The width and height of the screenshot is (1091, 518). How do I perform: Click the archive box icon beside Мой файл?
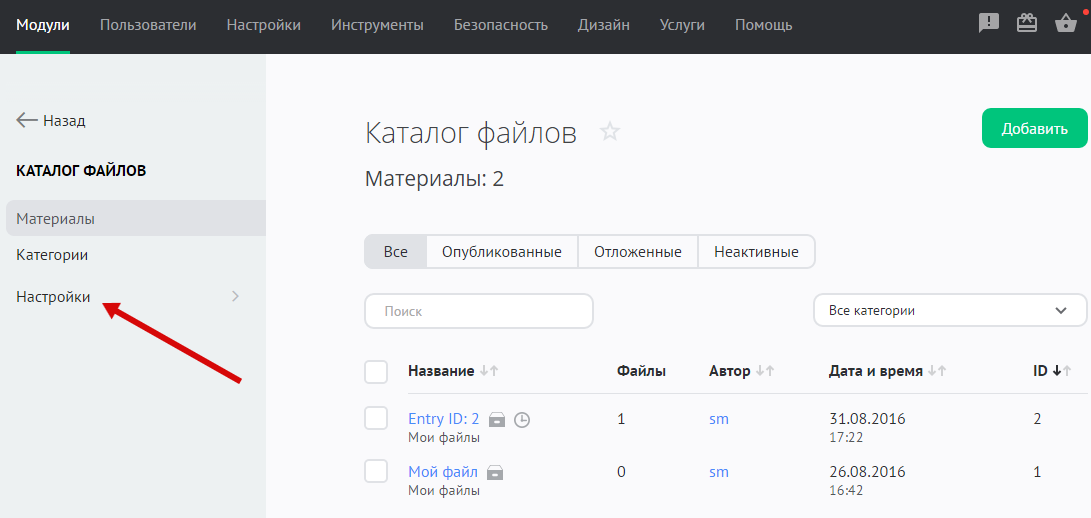pos(494,472)
